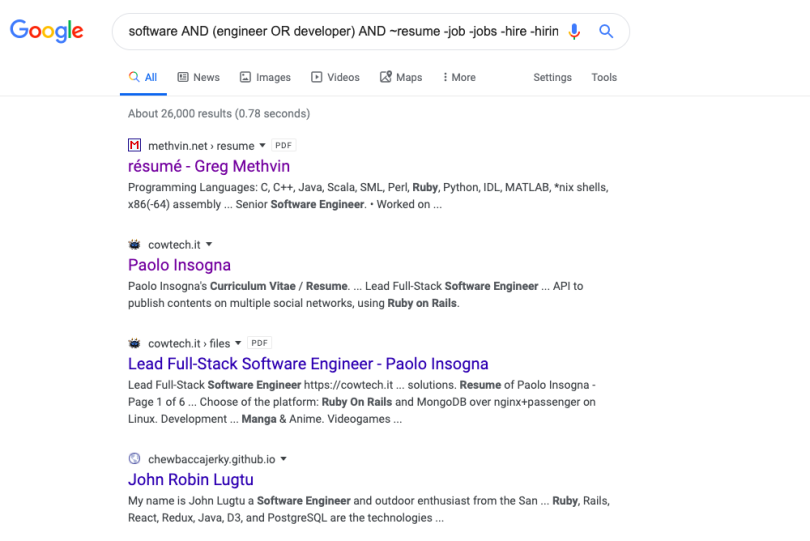810x541 pixels.
Task: Click the cowtech.it favicon of Paolo Insogna result
Action: coord(134,244)
